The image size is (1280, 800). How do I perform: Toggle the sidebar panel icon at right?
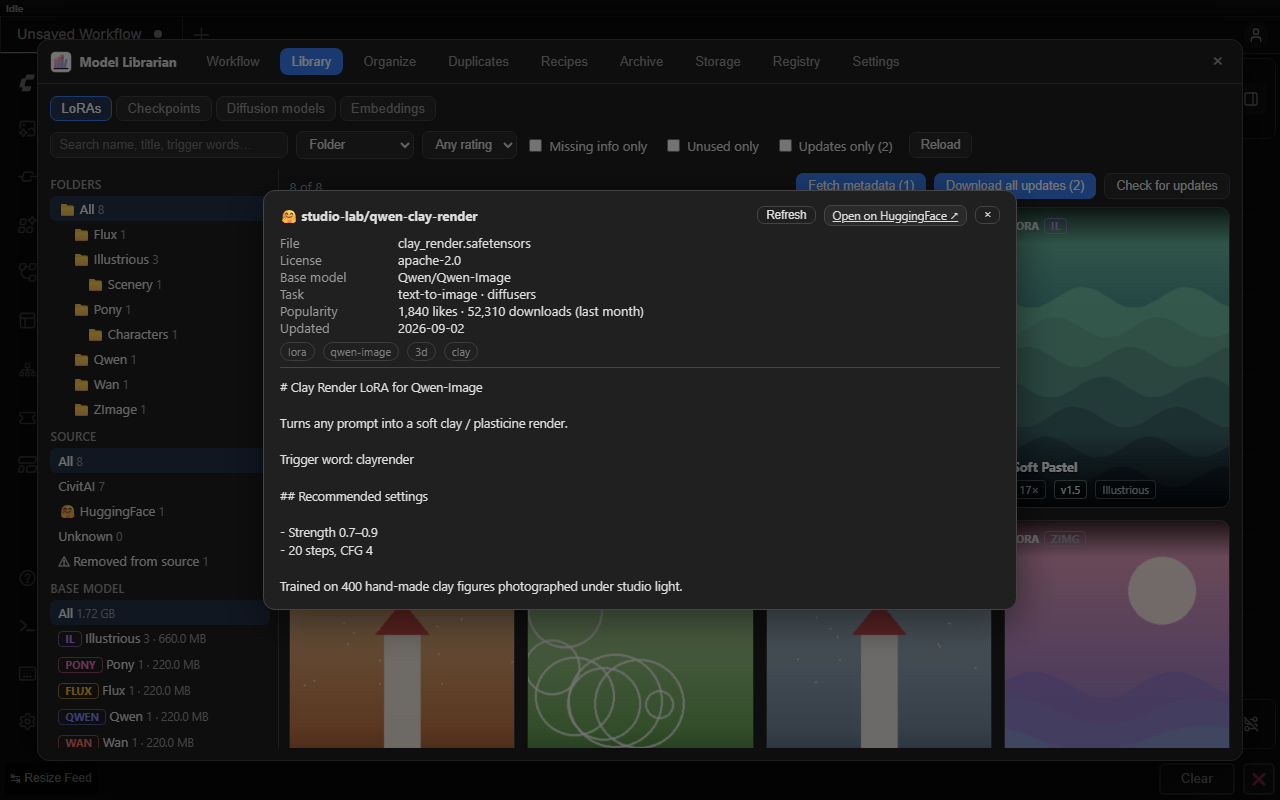pos(1251,99)
